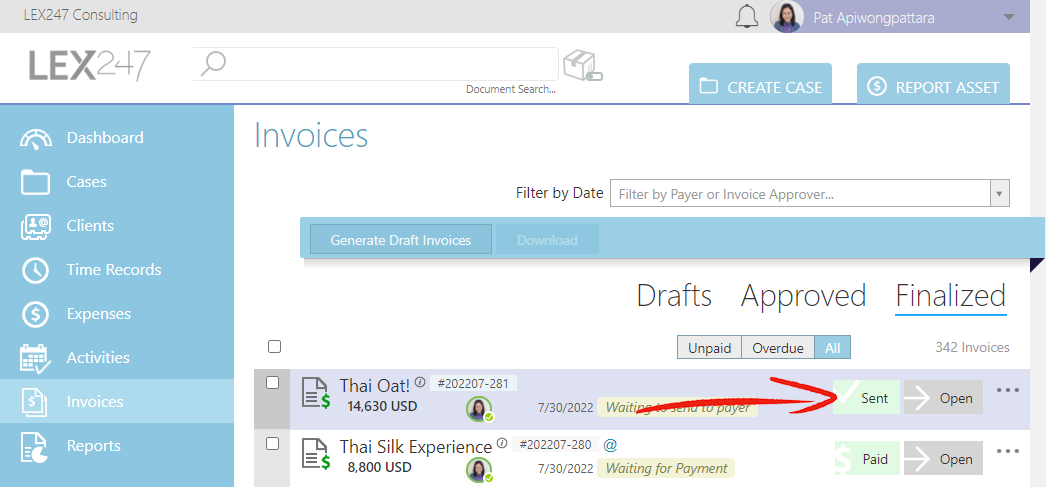The image size is (1046, 487).
Task: Open Dashboard in the sidebar
Action: click(x=105, y=137)
